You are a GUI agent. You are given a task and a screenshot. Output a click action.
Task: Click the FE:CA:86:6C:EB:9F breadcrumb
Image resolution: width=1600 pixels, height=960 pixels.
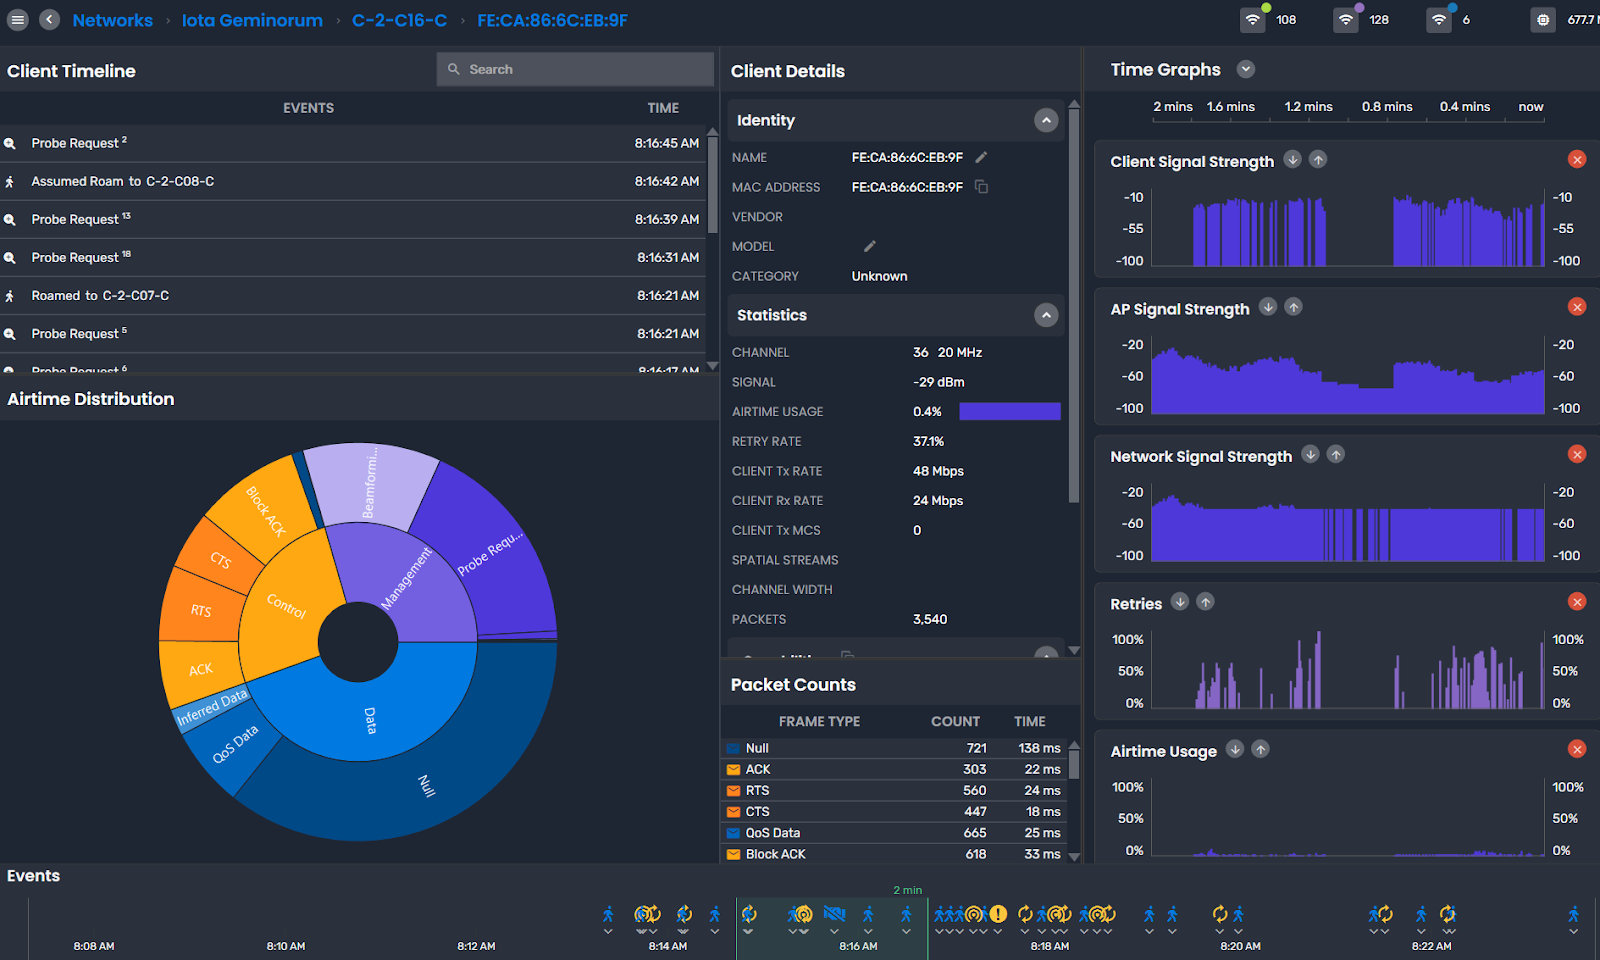[552, 20]
